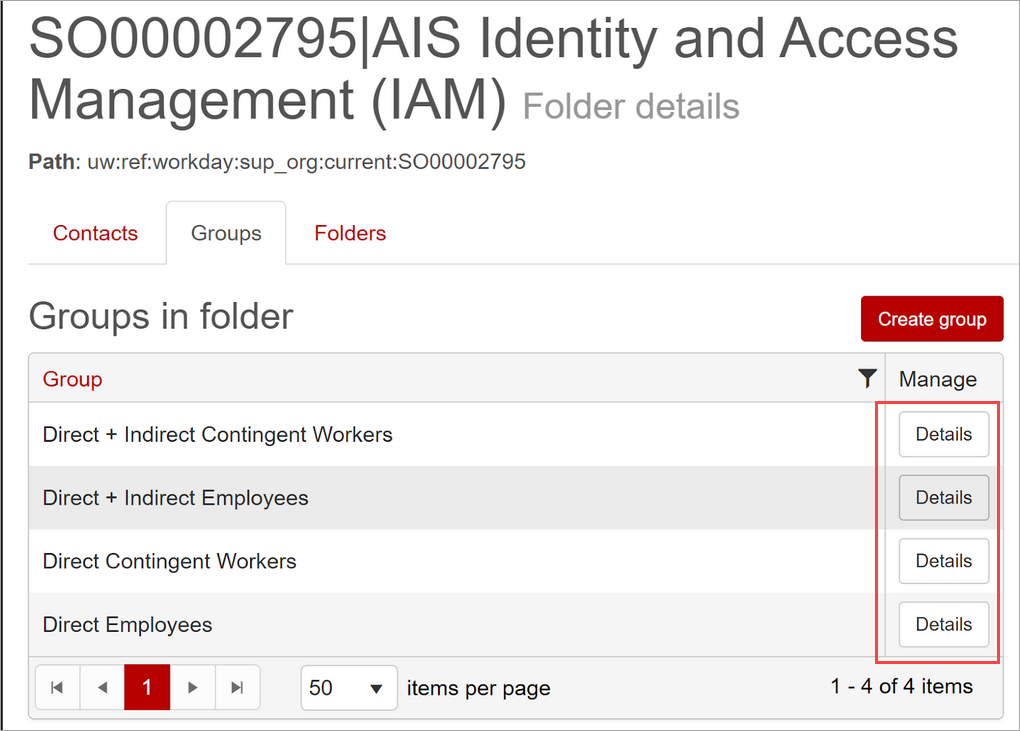Open Details for Direct Contingent Workers
The image size is (1020, 731).
[x=944, y=561]
